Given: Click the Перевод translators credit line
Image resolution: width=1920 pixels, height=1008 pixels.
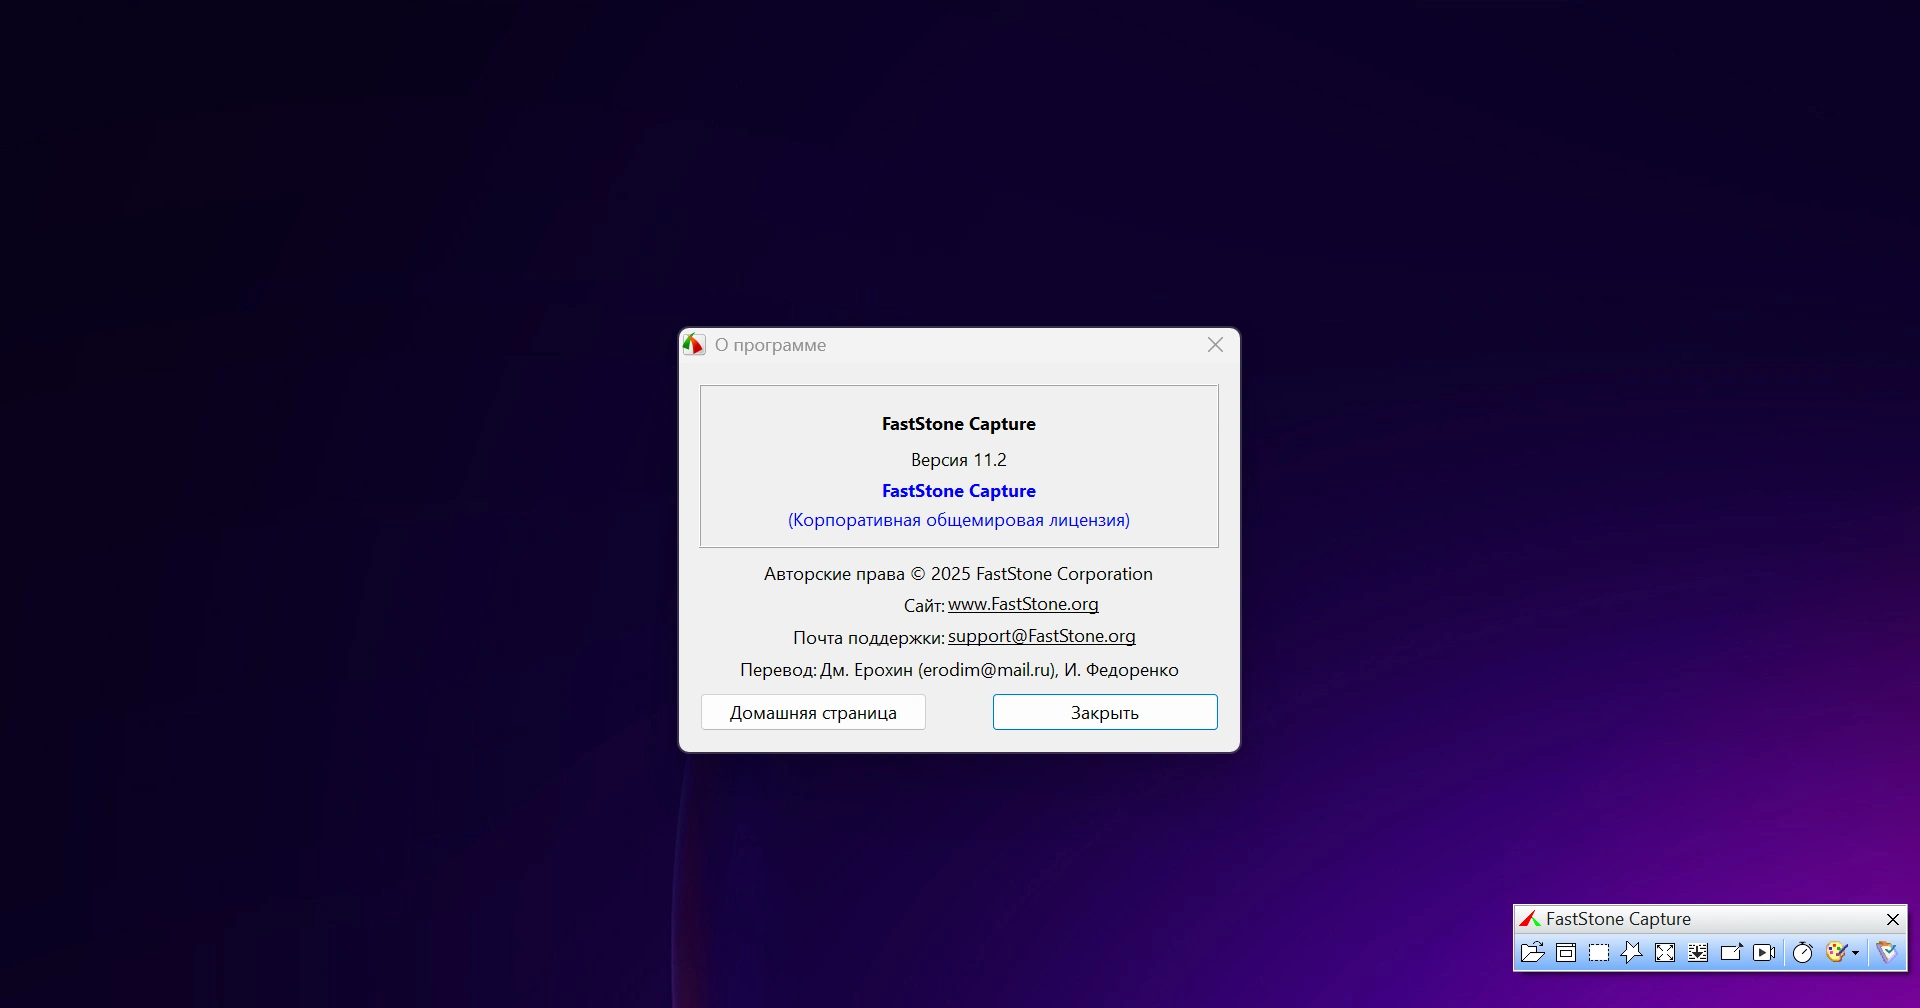Looking at the screenshot, I should click(x=959, y=670).
